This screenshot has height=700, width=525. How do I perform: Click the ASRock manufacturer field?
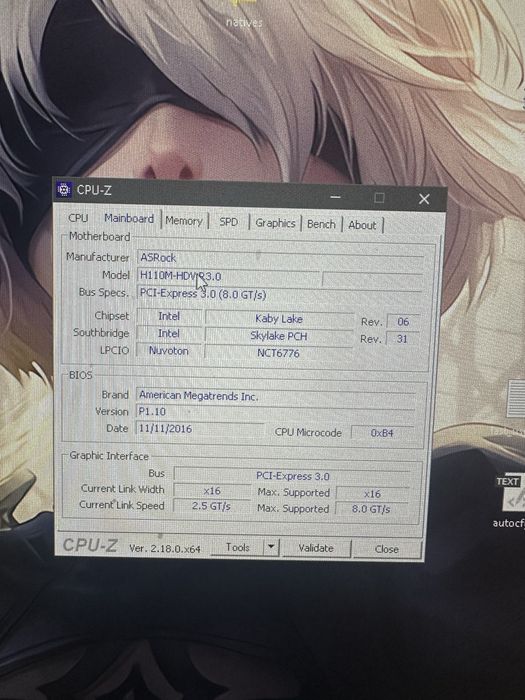pyautogui.click(x=280, y=258)
